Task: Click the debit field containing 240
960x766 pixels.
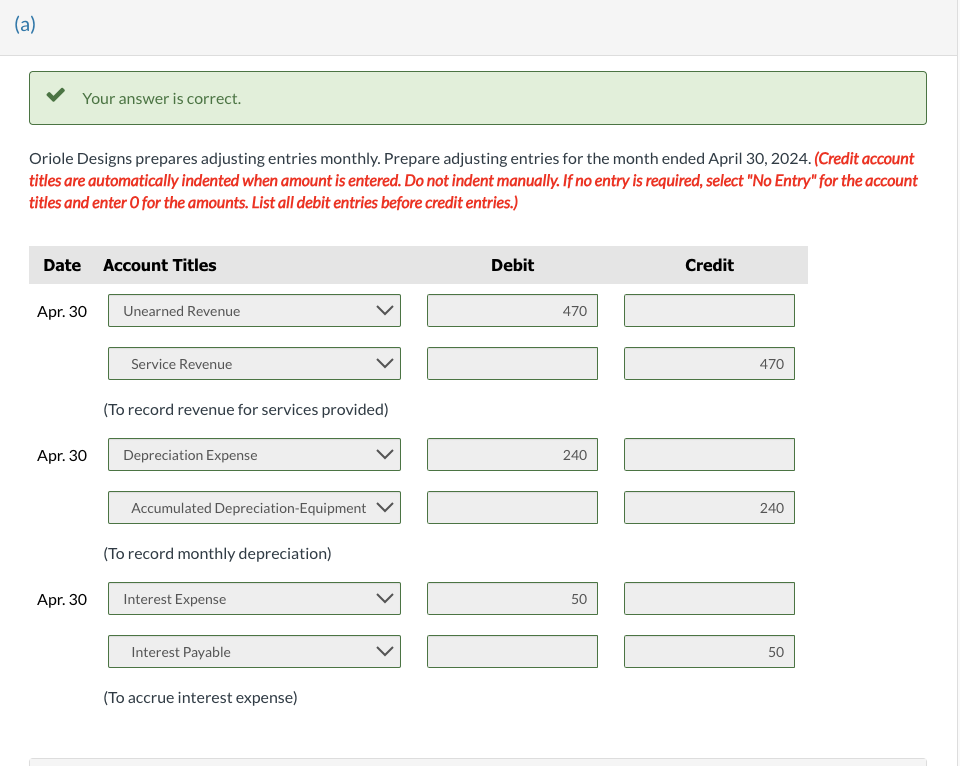Action: coord(512,454)
